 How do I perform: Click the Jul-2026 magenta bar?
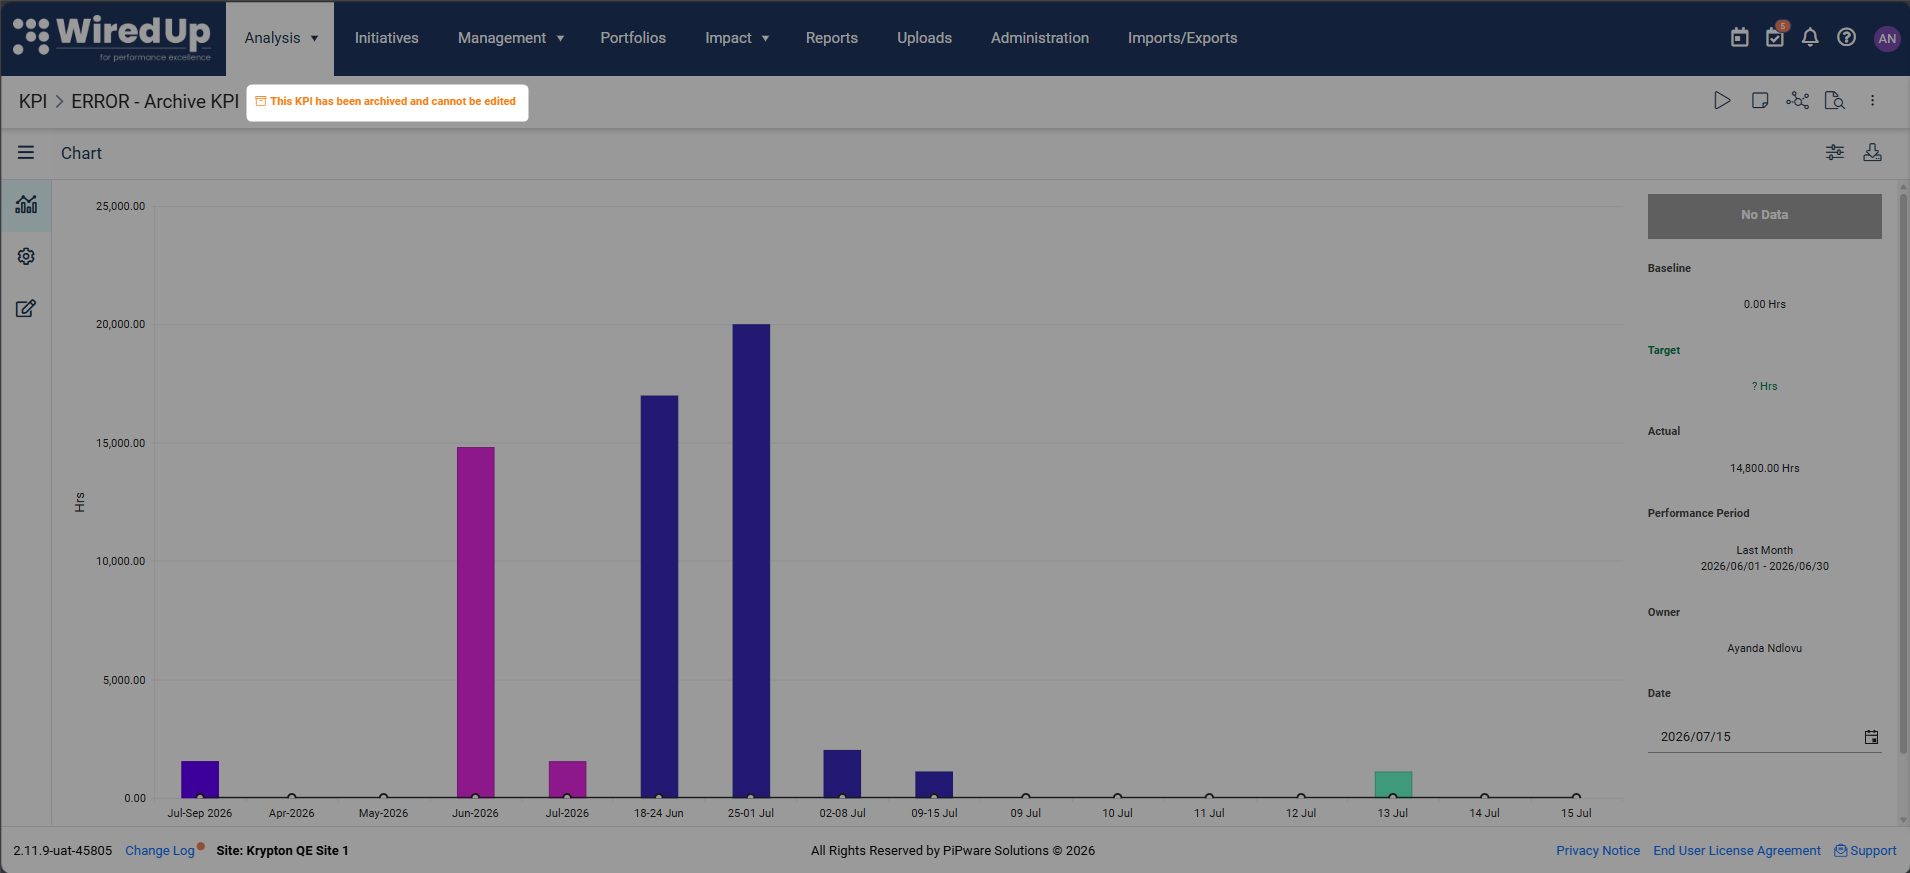[567, 780]
